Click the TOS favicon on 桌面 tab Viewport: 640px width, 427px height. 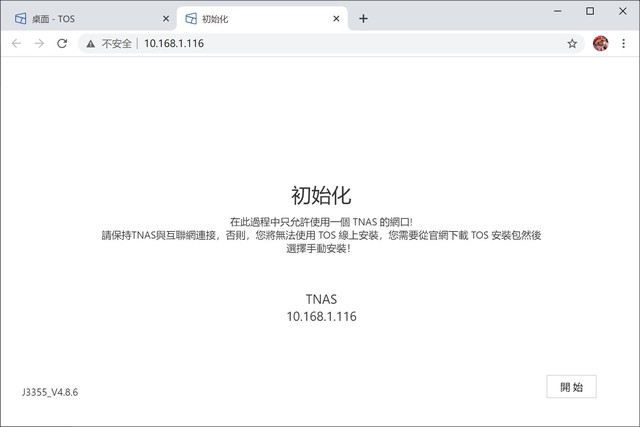point(20,19)
